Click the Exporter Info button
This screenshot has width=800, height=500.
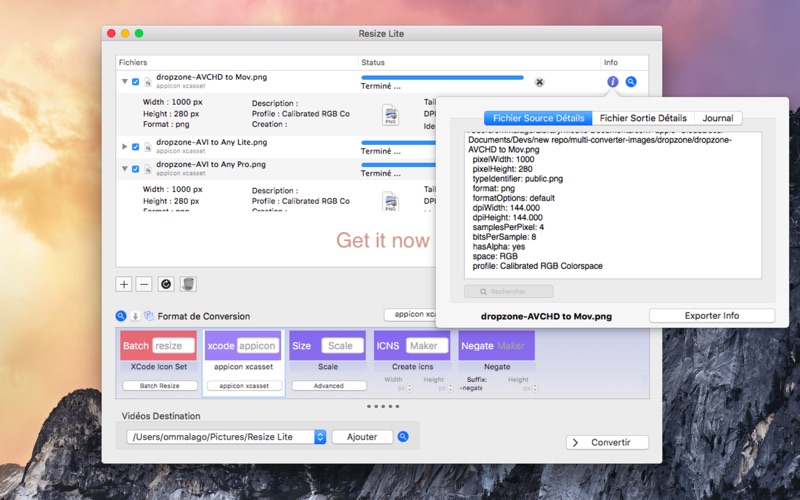(712, 315)
